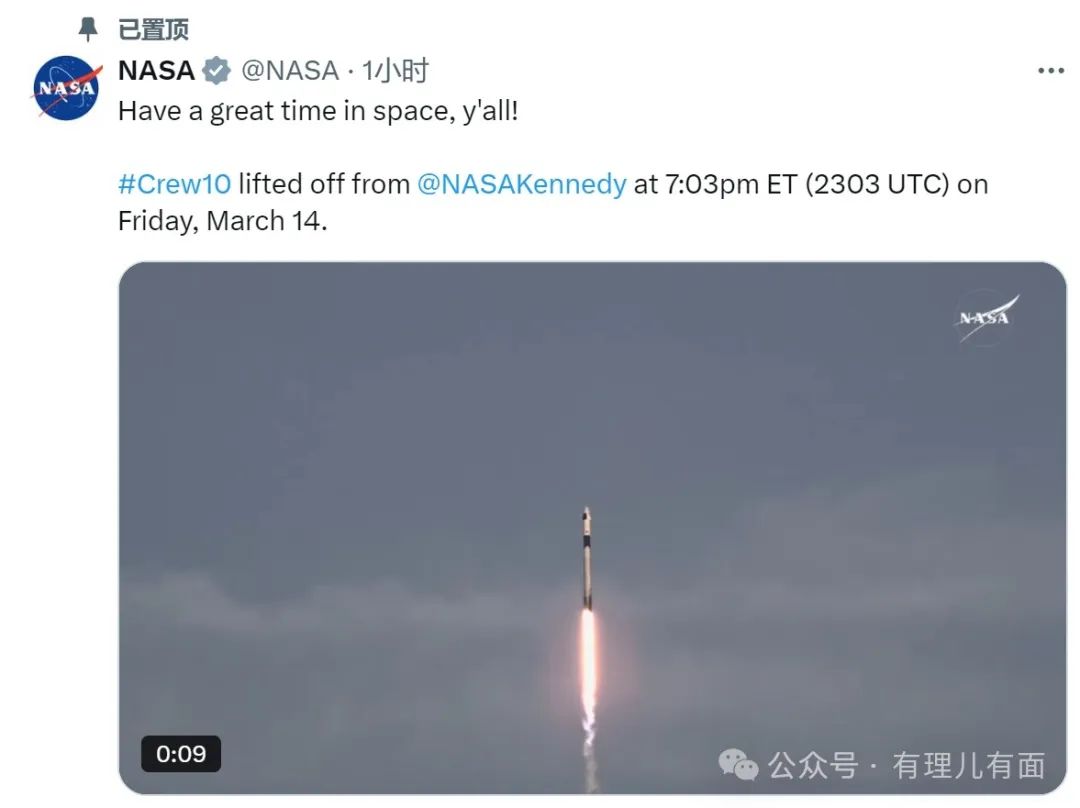Screen dimensions: 1080x808
Task: Open the #Crew10 hashtag
Action: (x=174, y=184)
